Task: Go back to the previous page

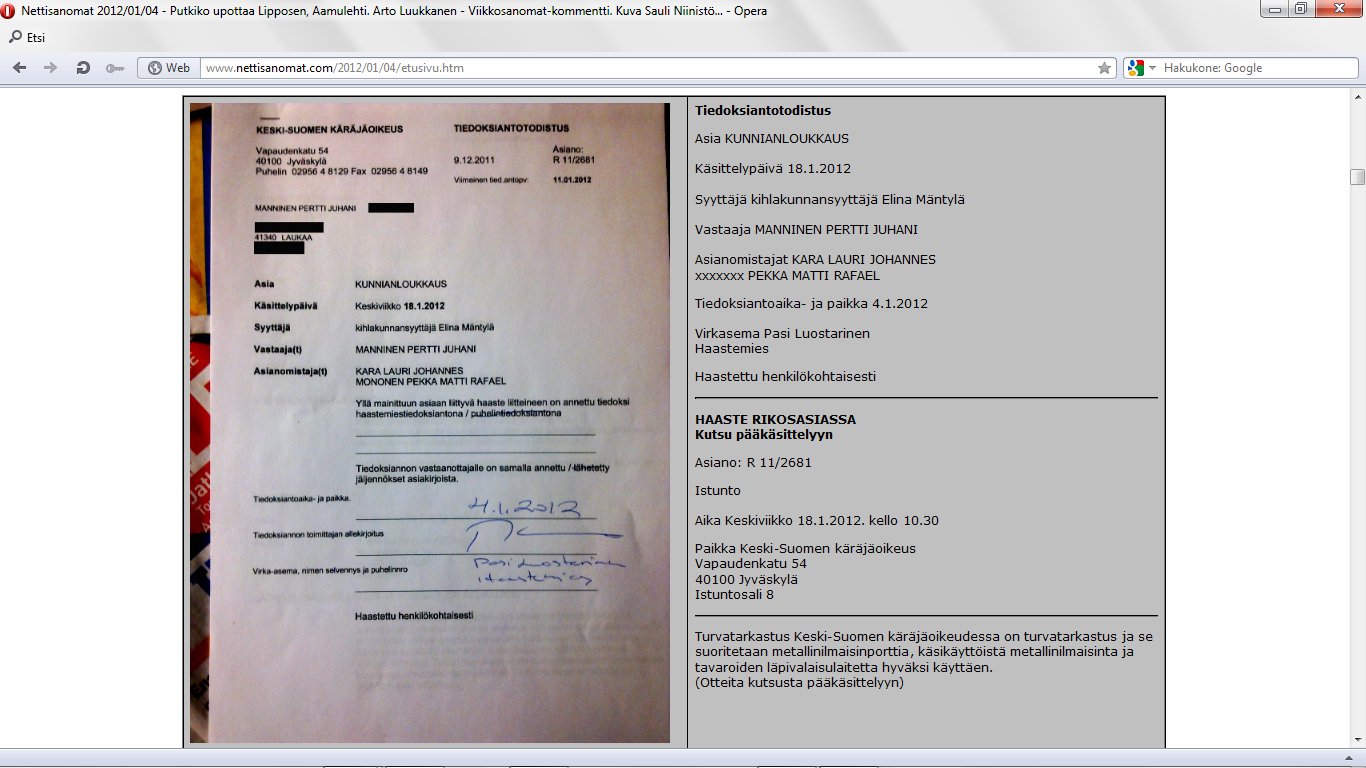Action: pyautogui.click(x=20, y=68)
